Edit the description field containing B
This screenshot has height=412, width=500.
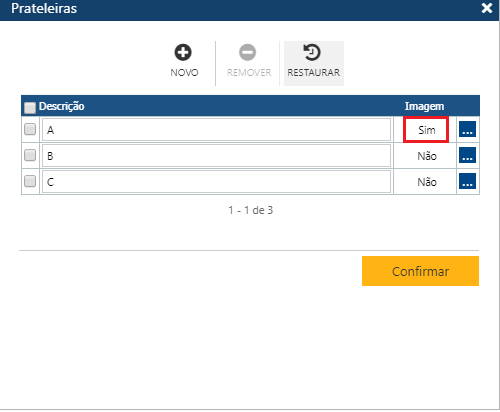(216, 156)
